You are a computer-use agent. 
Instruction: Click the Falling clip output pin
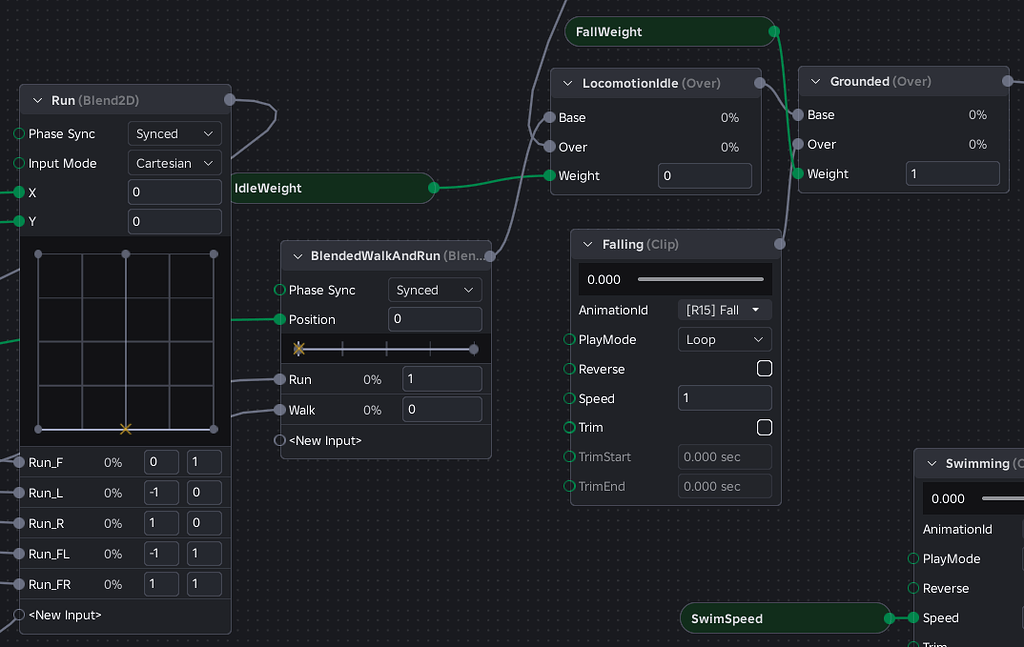pos(780,244)
